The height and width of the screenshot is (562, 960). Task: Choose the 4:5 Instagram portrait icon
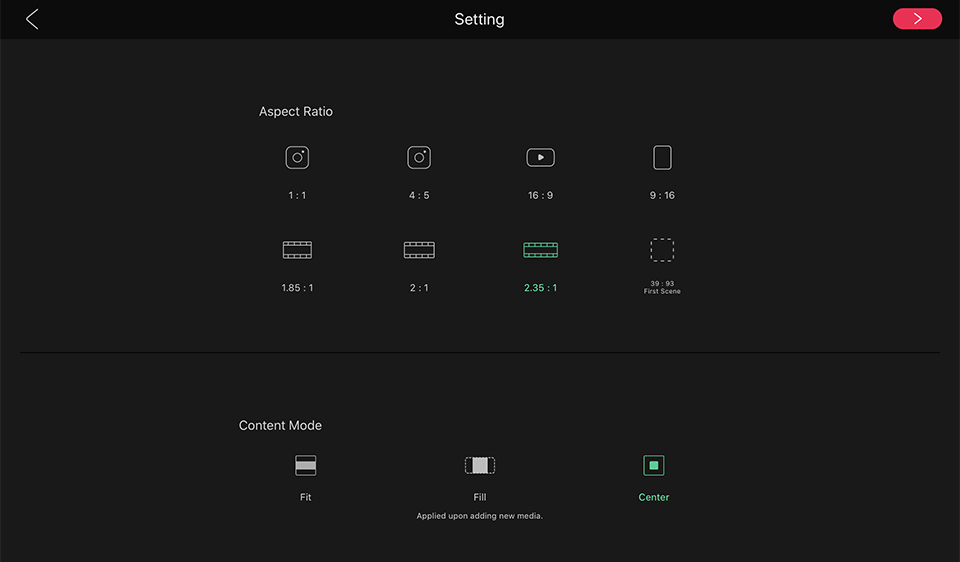pyautogui.click(x=419, y=157)
